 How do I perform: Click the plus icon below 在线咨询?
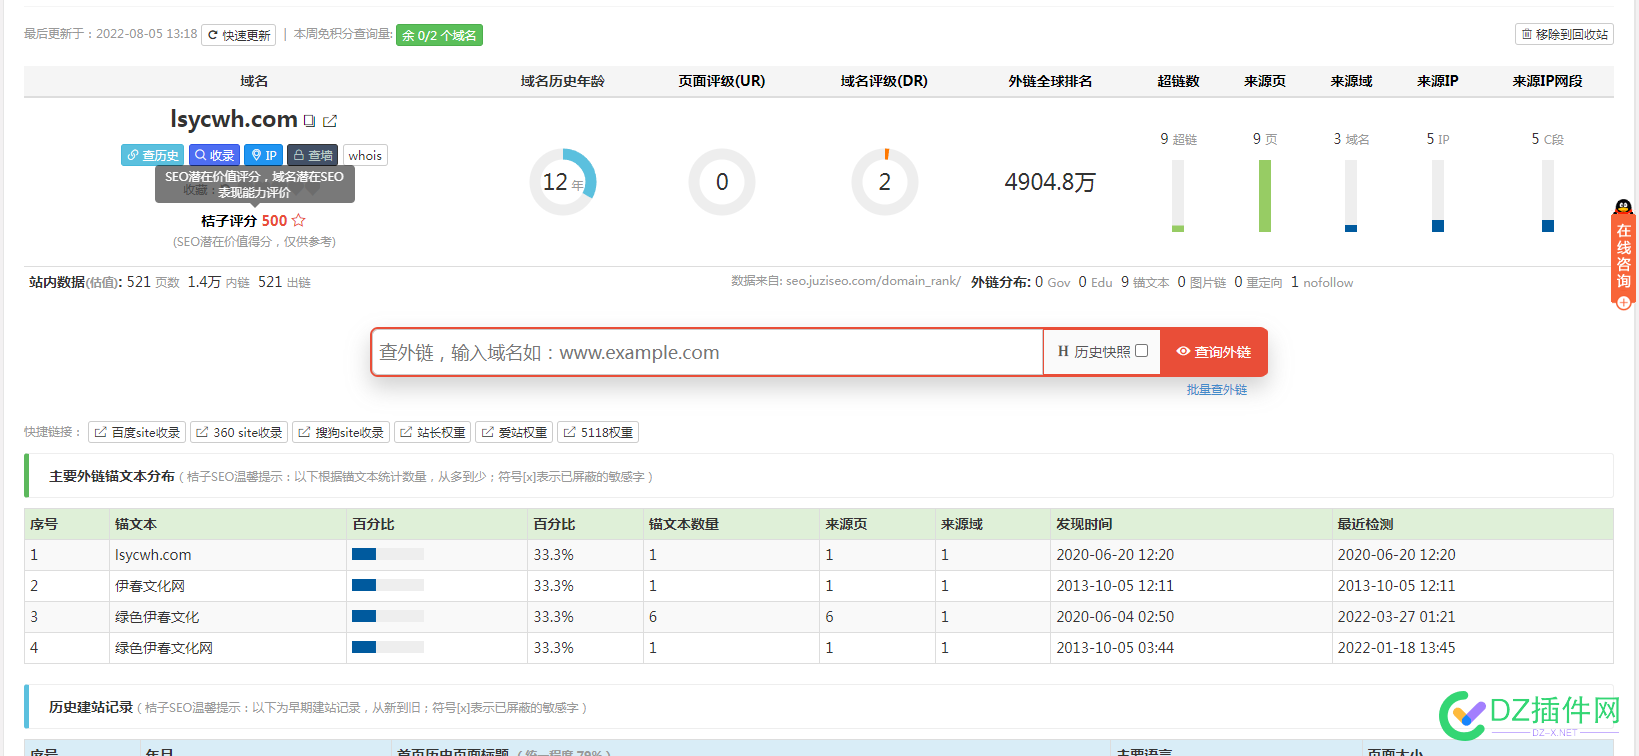point(1623,302)
